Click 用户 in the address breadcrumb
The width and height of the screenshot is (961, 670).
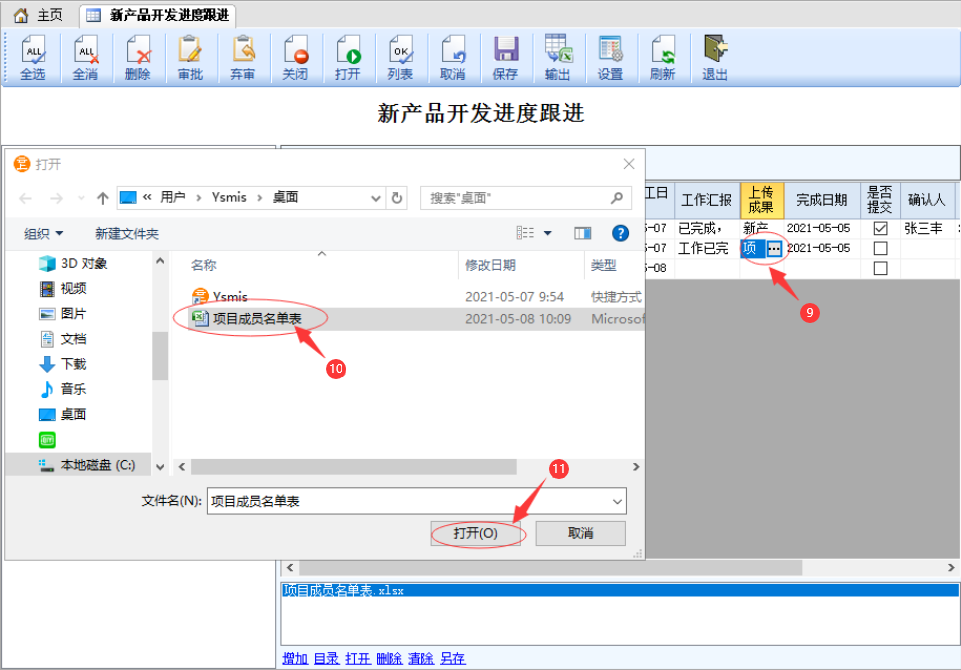pos(173,197)
